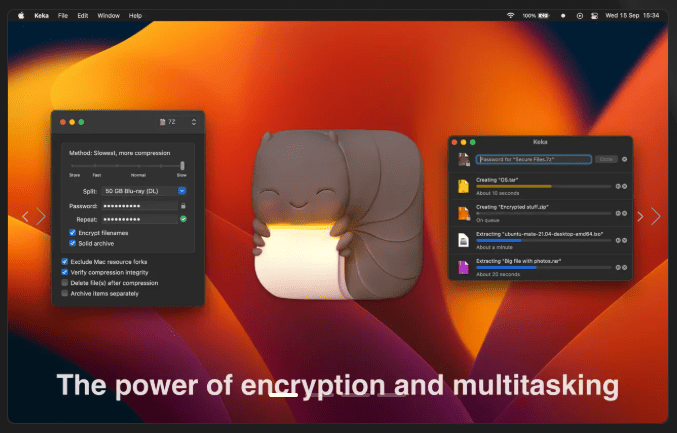Viewport: 677px width, 433px height.
Task: Open the 7Z format popup selector
Action: [177, 122]
